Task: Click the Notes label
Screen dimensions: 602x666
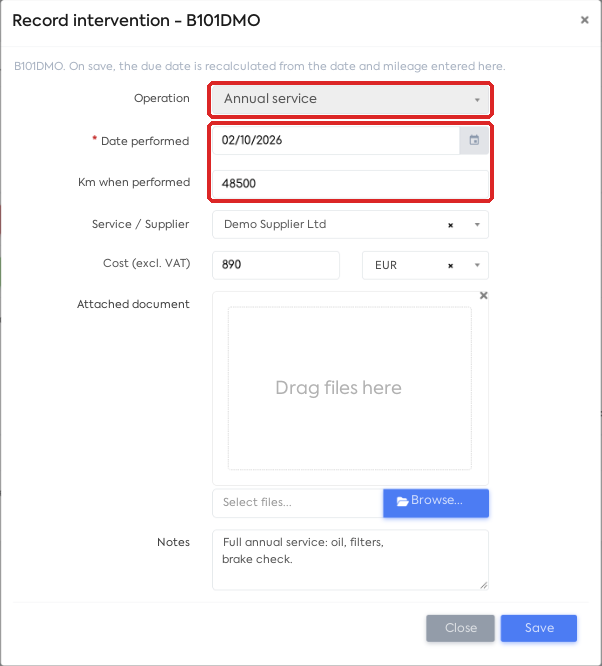Action: click(x=173, y=542)
